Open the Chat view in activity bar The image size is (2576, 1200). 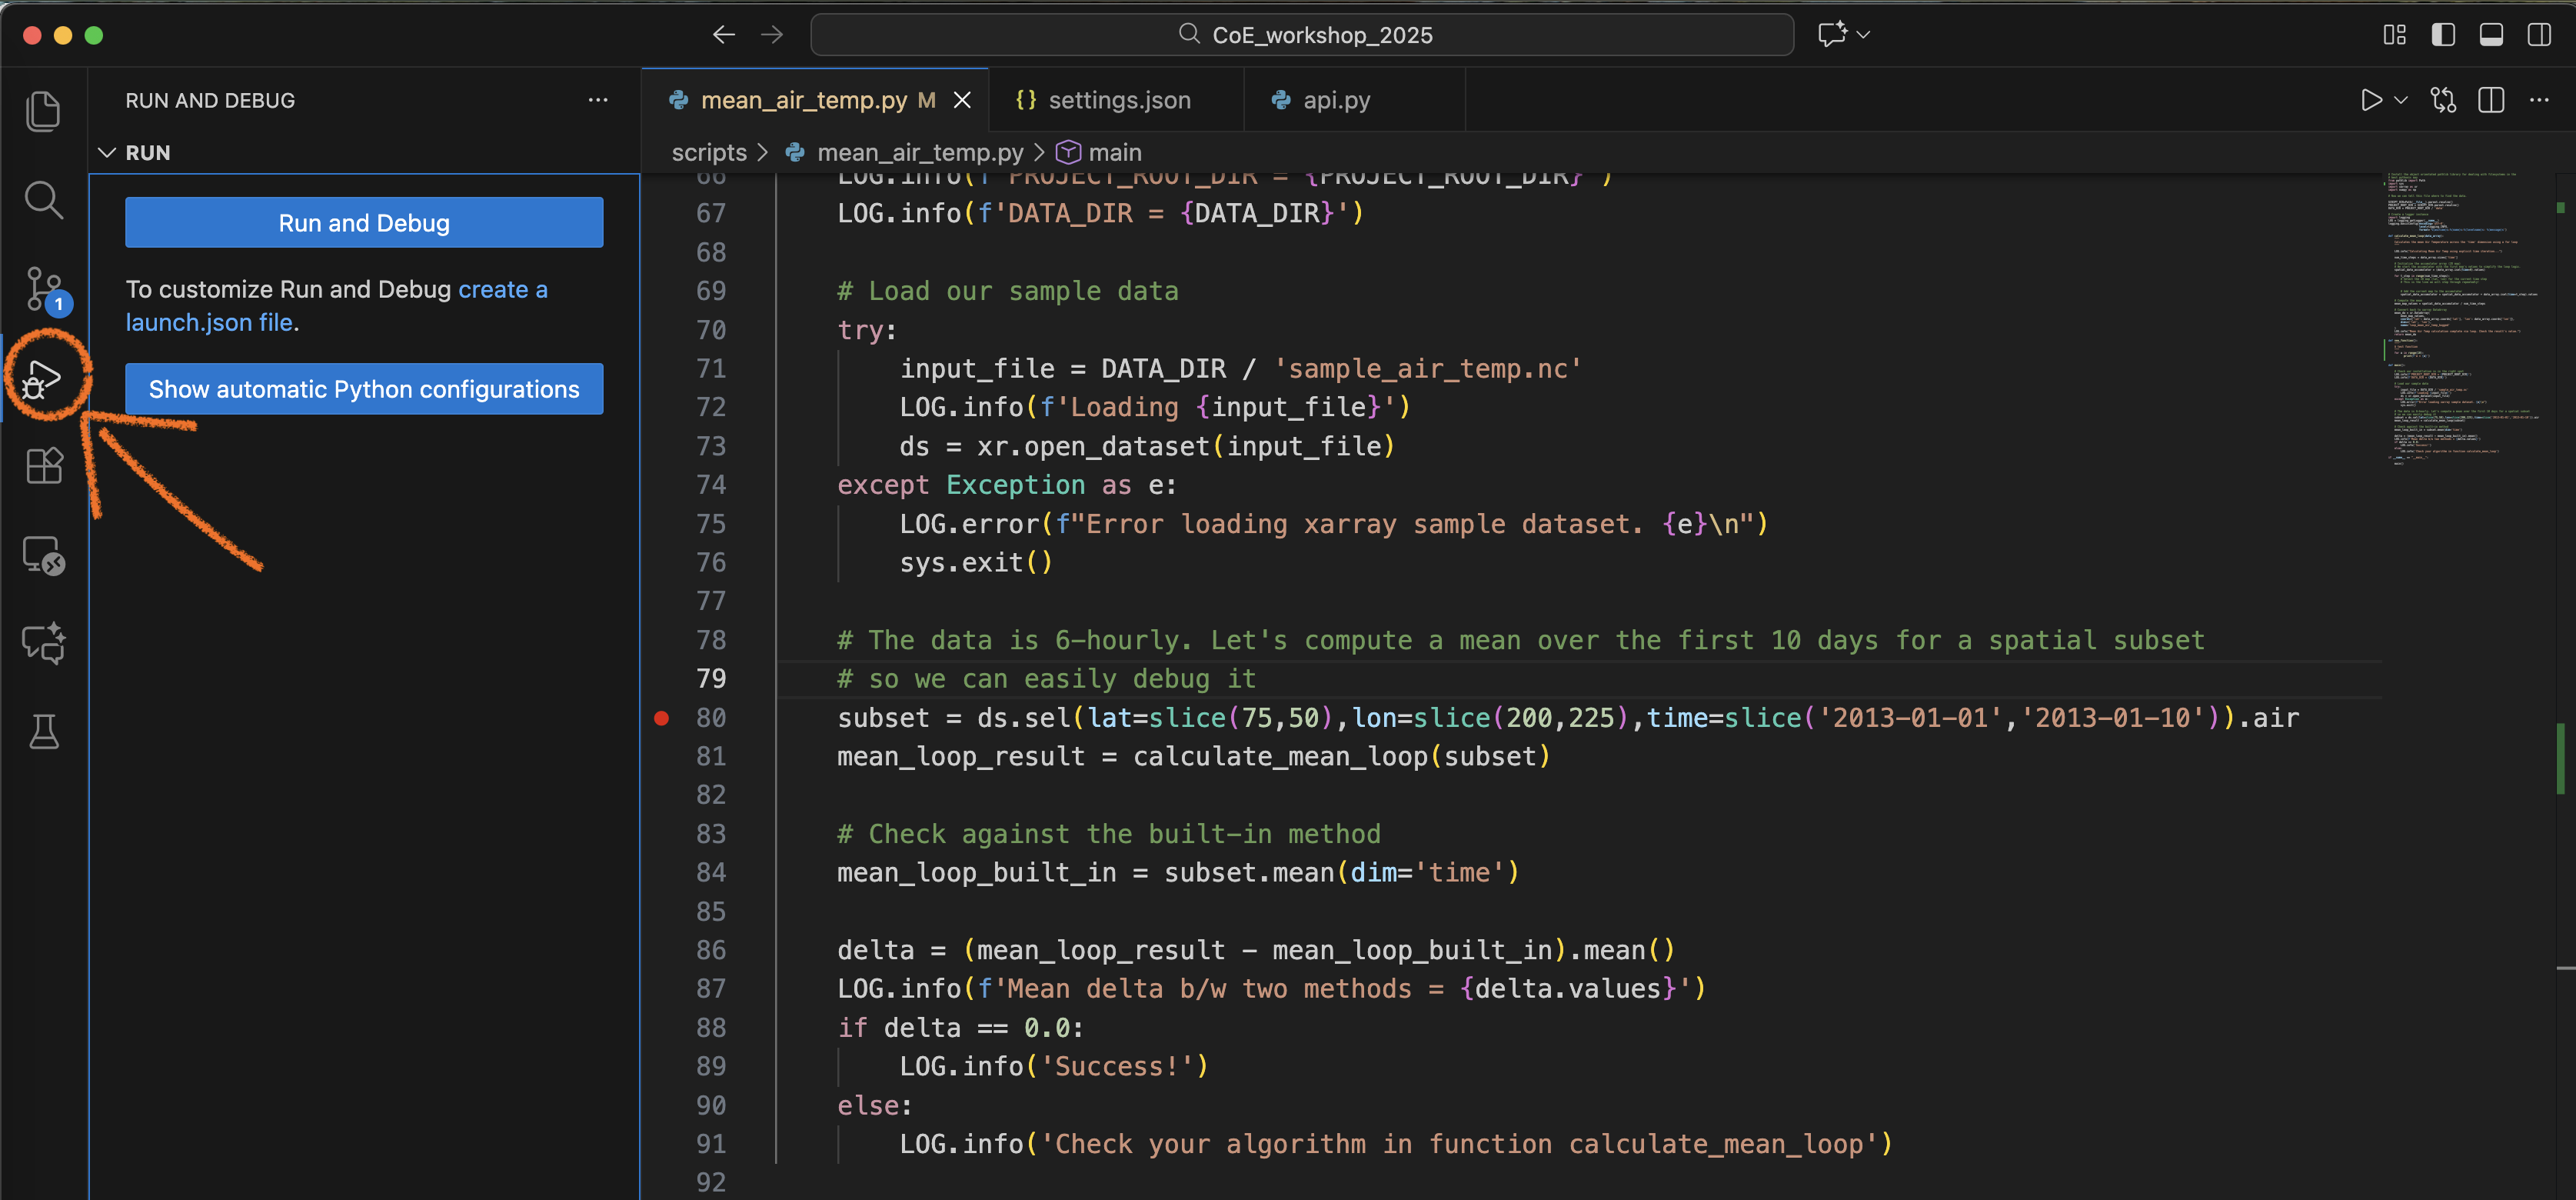[x=43, y=643]
